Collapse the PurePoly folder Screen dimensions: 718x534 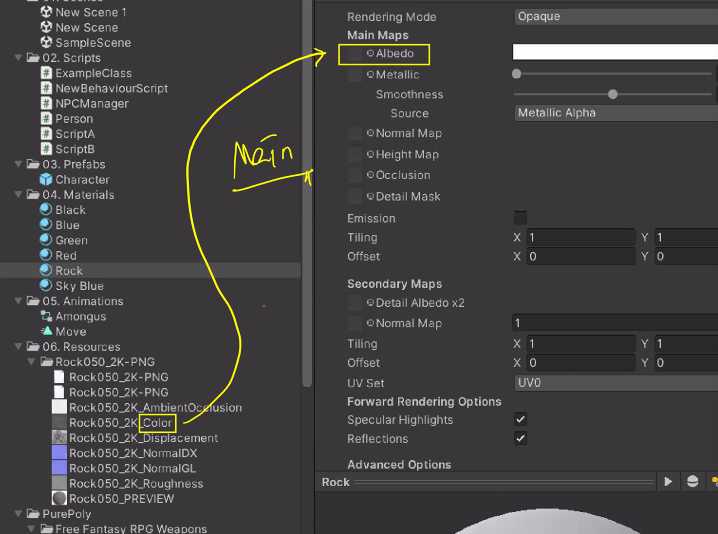coord(19,513)
